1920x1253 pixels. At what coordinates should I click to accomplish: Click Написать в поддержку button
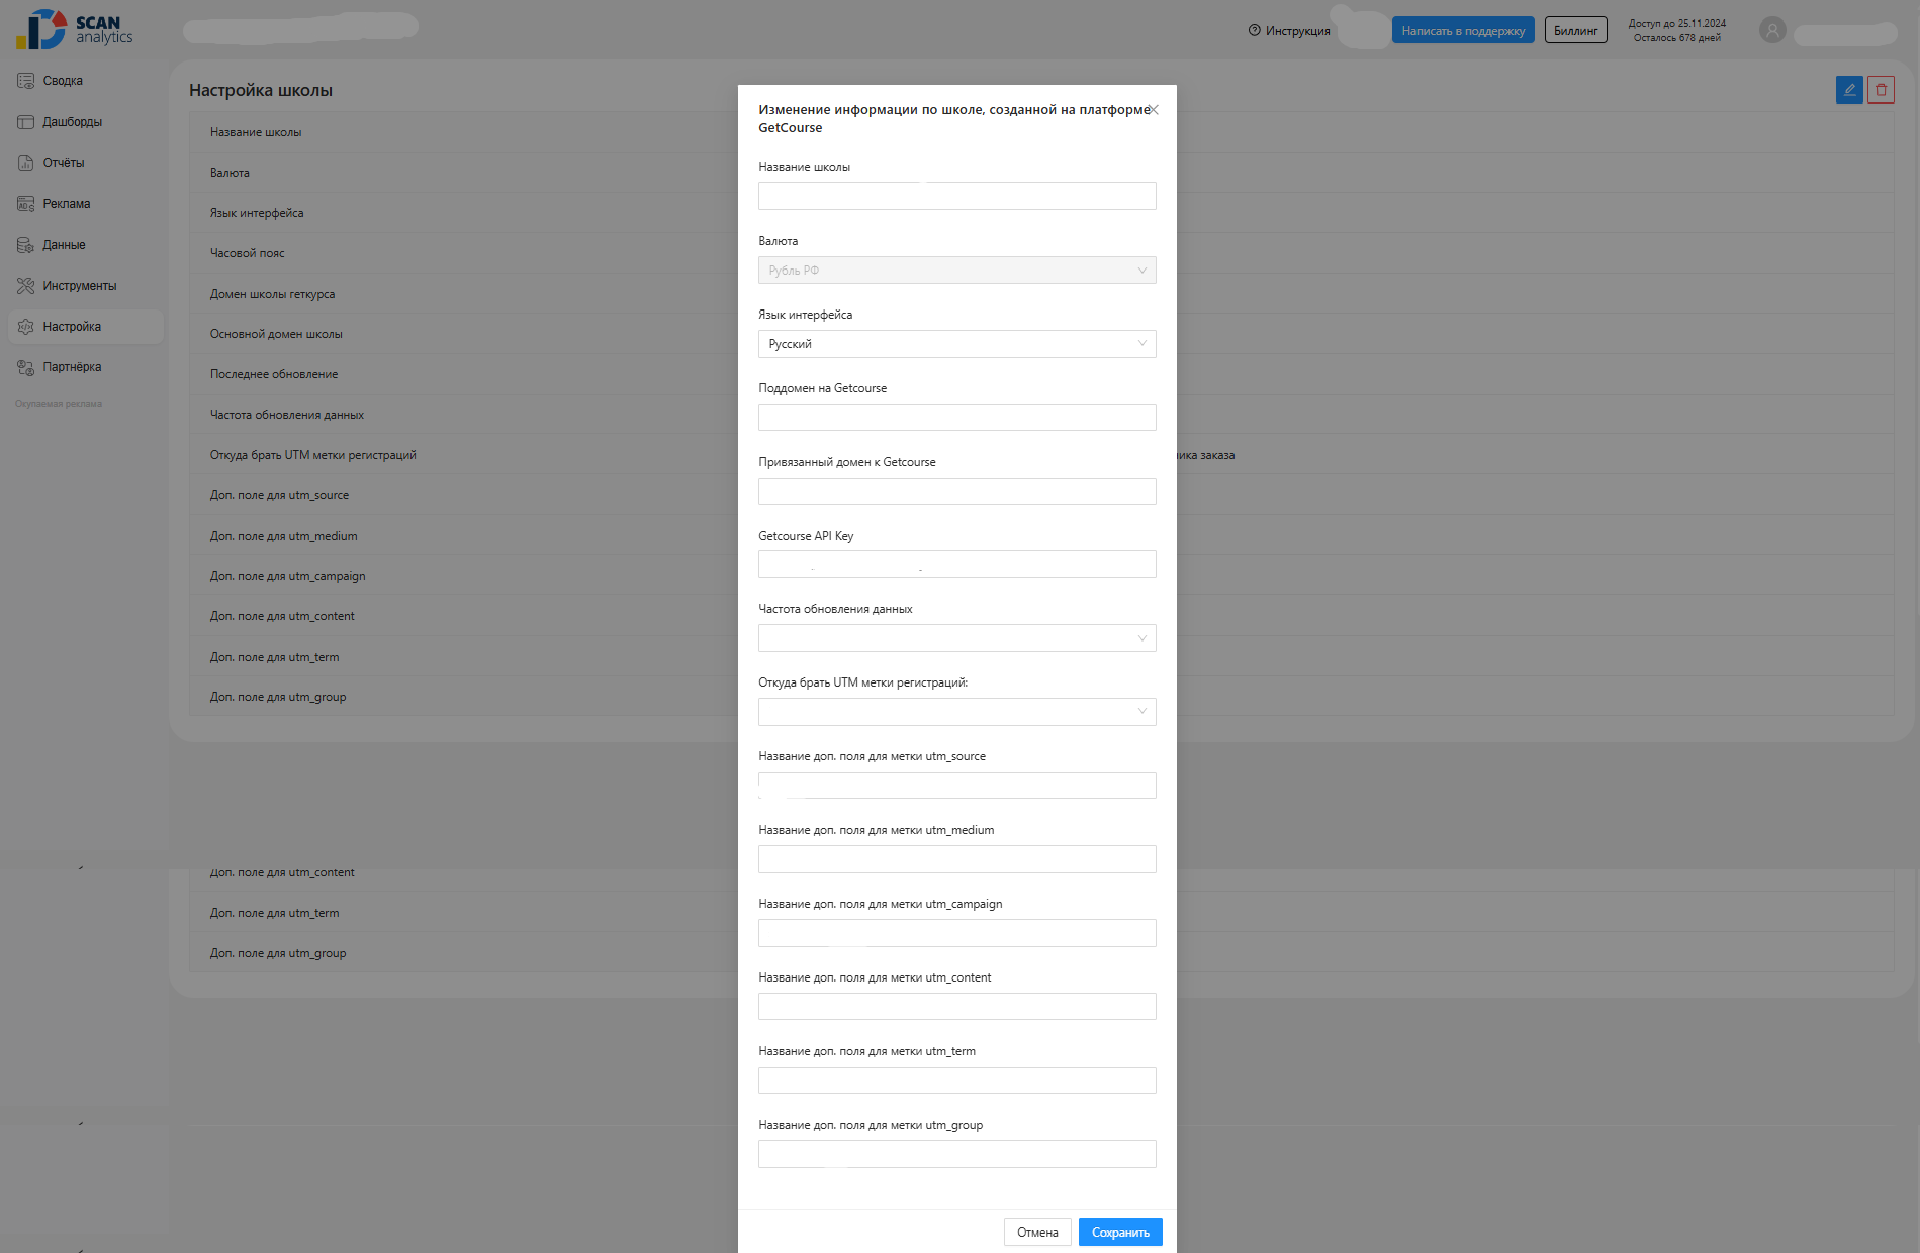click(x=1463, y=30)
